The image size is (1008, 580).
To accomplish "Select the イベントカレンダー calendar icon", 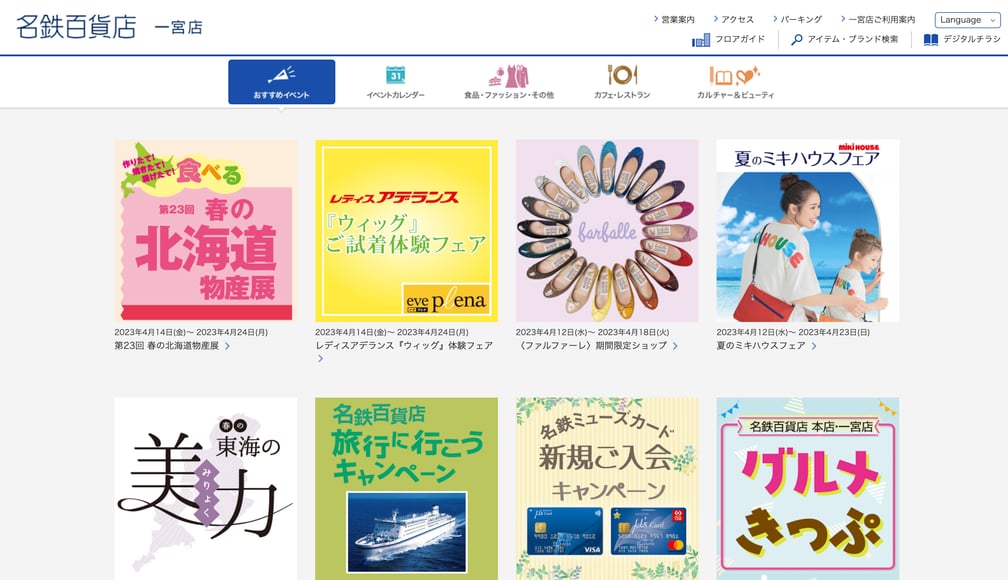I will 395,75.
